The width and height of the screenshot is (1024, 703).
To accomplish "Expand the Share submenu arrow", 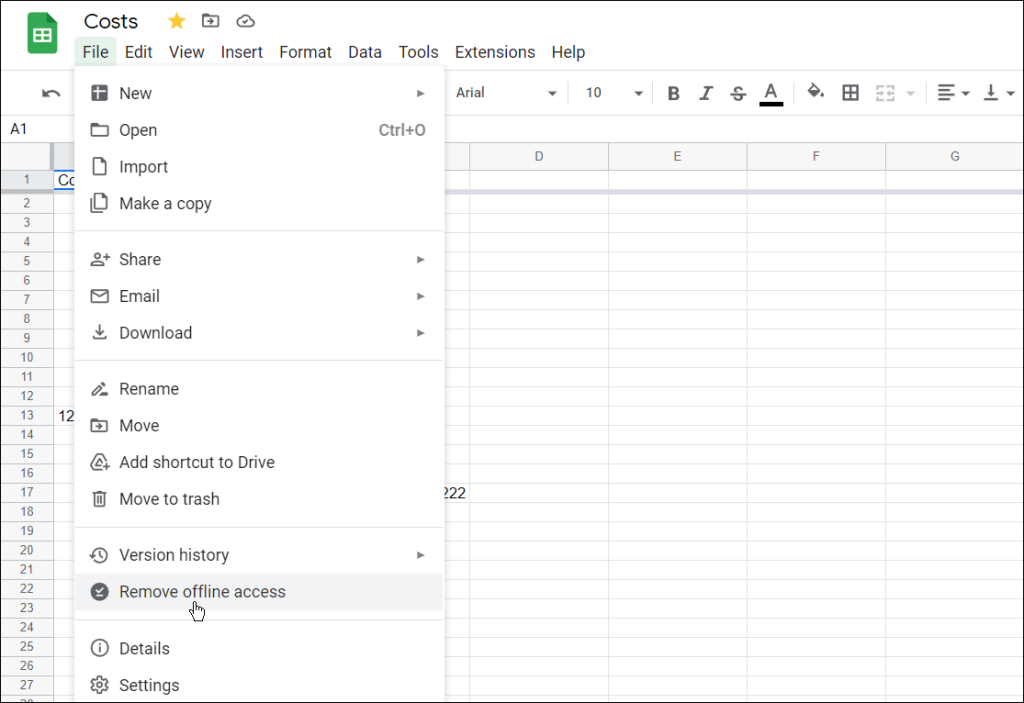I will [x=421, y=259].
